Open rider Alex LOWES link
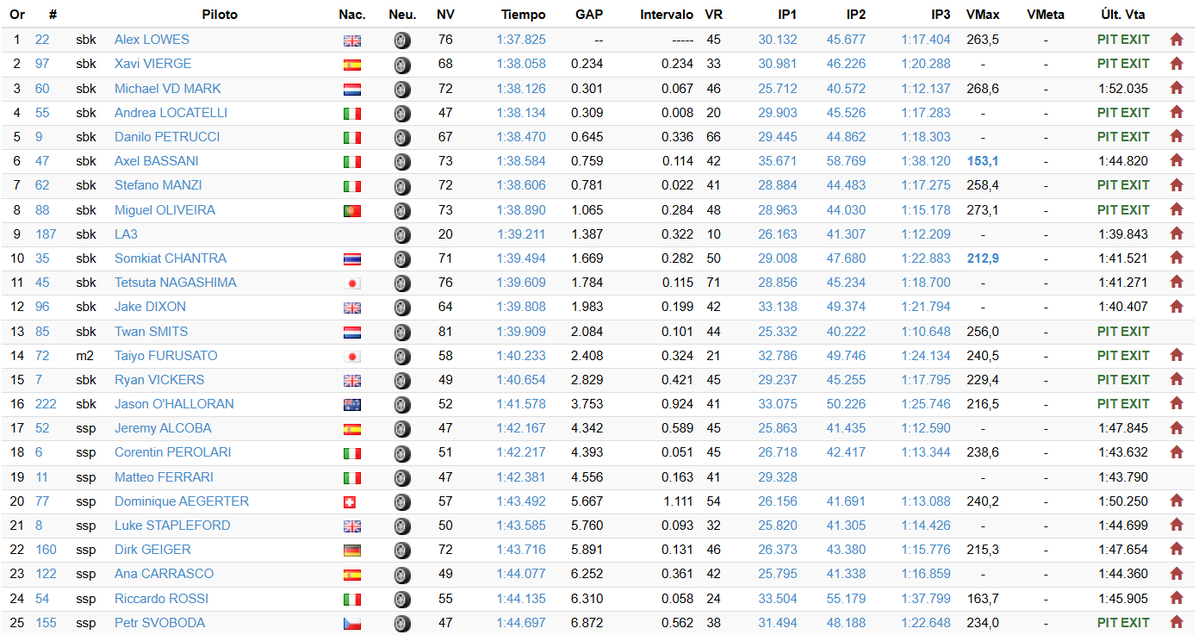This screenshot has width=1199, height=641. point(151,40)
